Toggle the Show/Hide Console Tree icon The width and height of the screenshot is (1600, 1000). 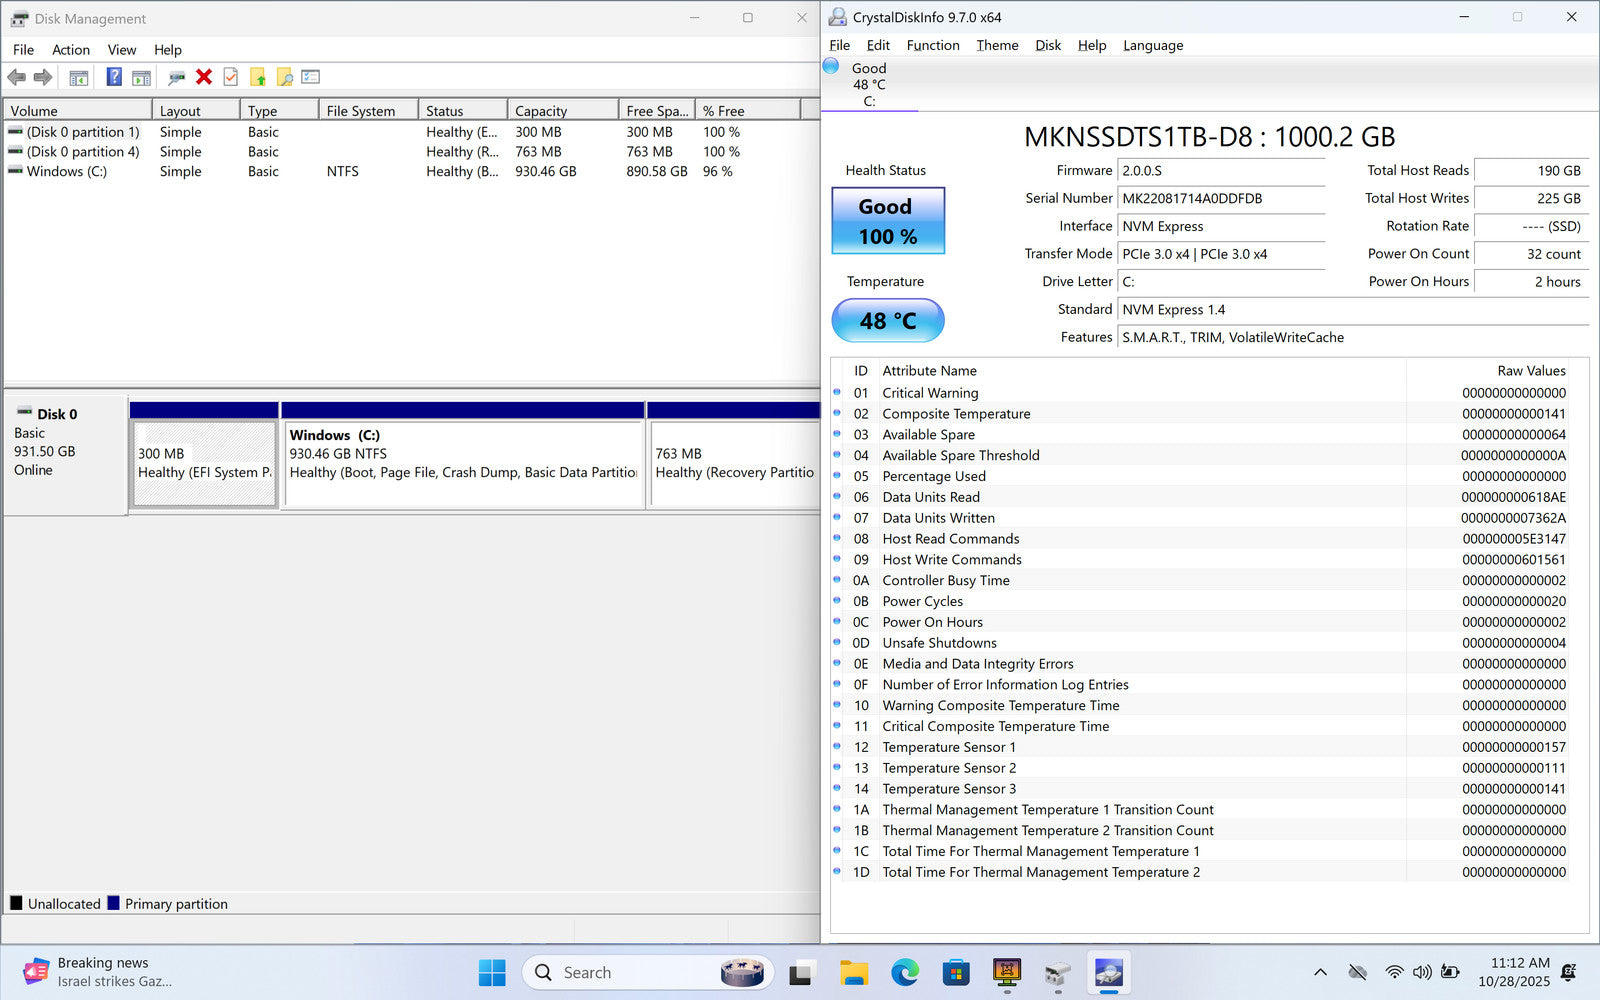[x=79, y=77]
